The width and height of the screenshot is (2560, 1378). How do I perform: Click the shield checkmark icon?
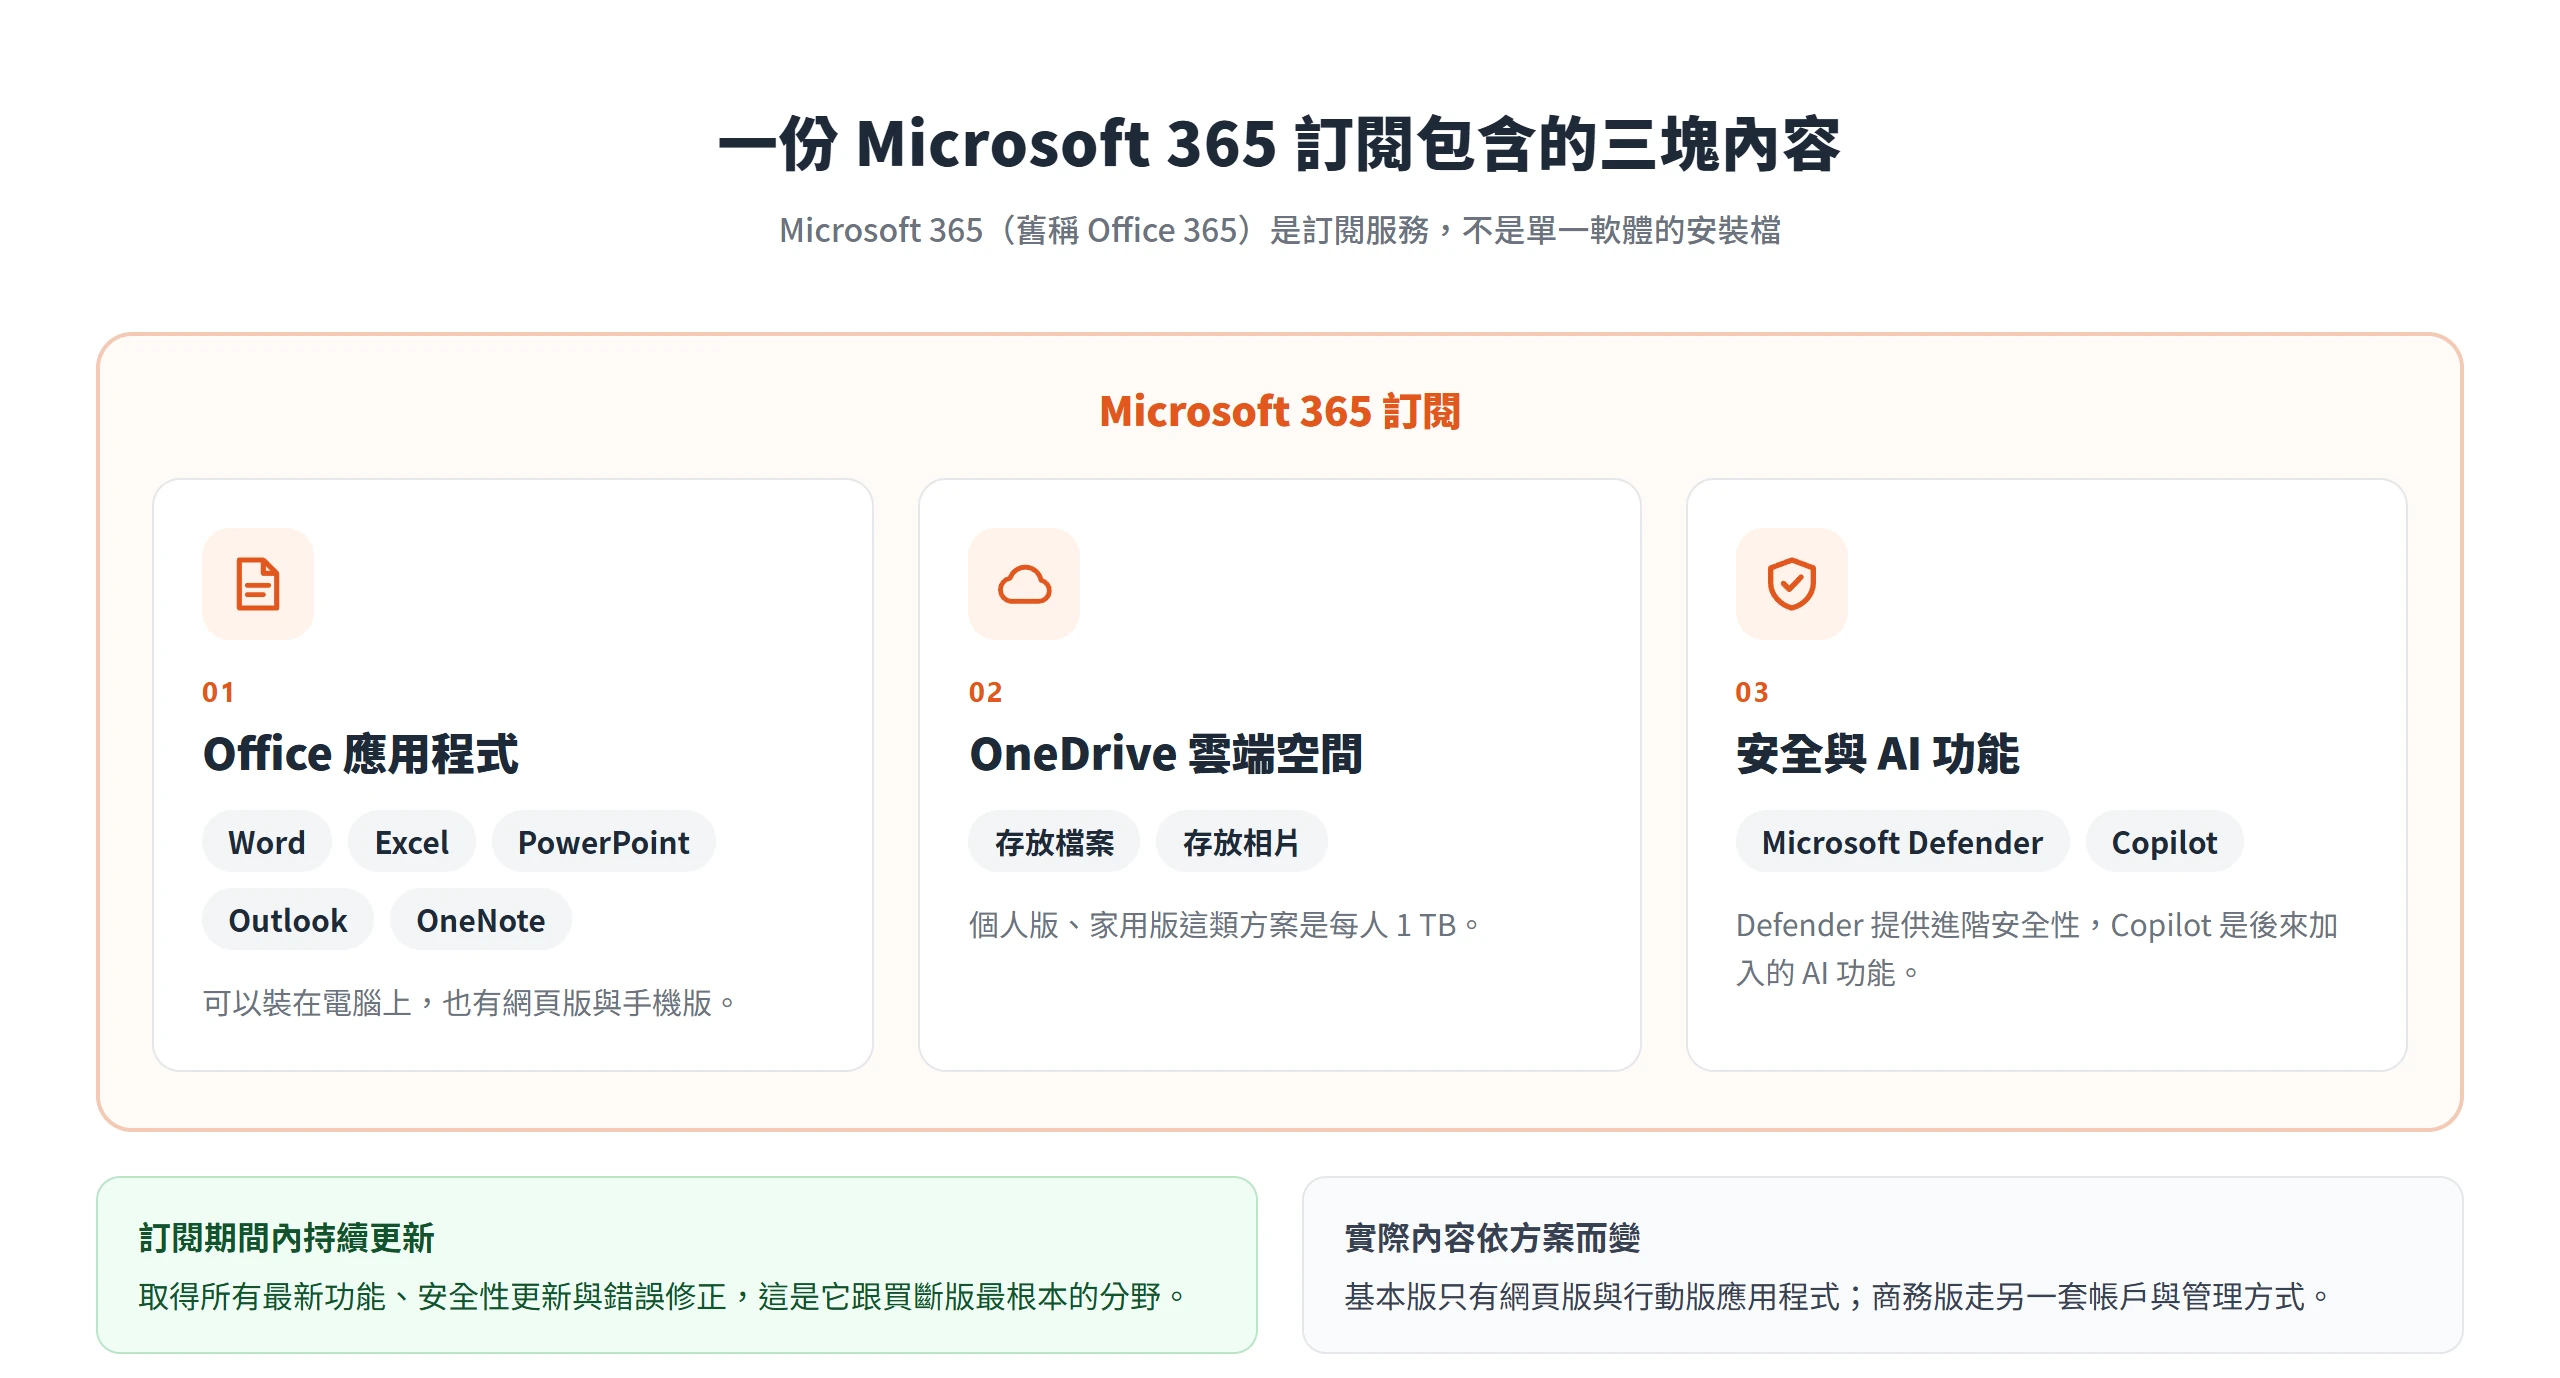click(1791, 584)
